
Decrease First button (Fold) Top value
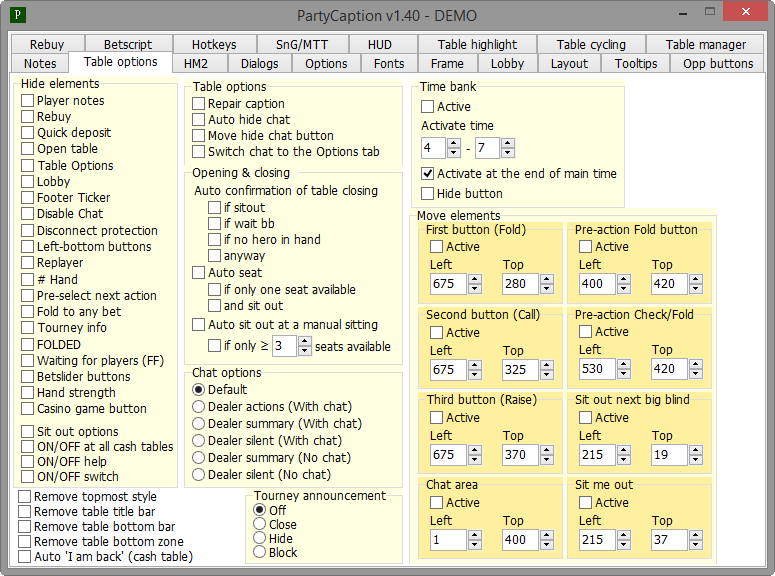pyautogui.click(x=547, y=289)
